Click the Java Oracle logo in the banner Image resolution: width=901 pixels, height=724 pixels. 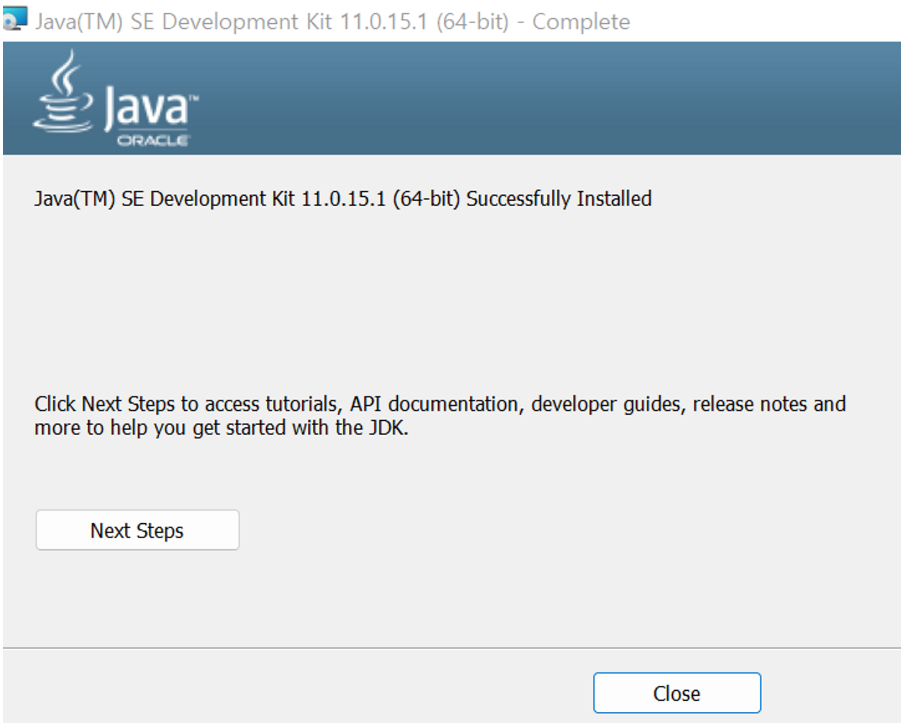[x=116, y=98]
